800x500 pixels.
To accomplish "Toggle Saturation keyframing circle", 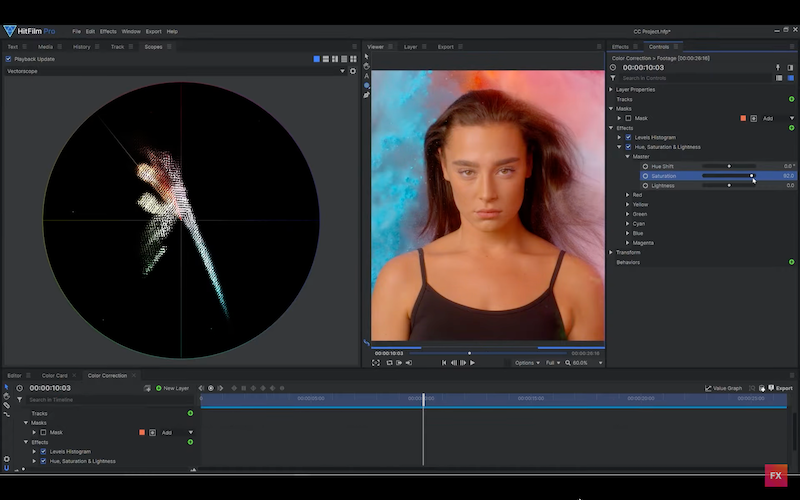I will pyautogui.click(x=645, y=176).
